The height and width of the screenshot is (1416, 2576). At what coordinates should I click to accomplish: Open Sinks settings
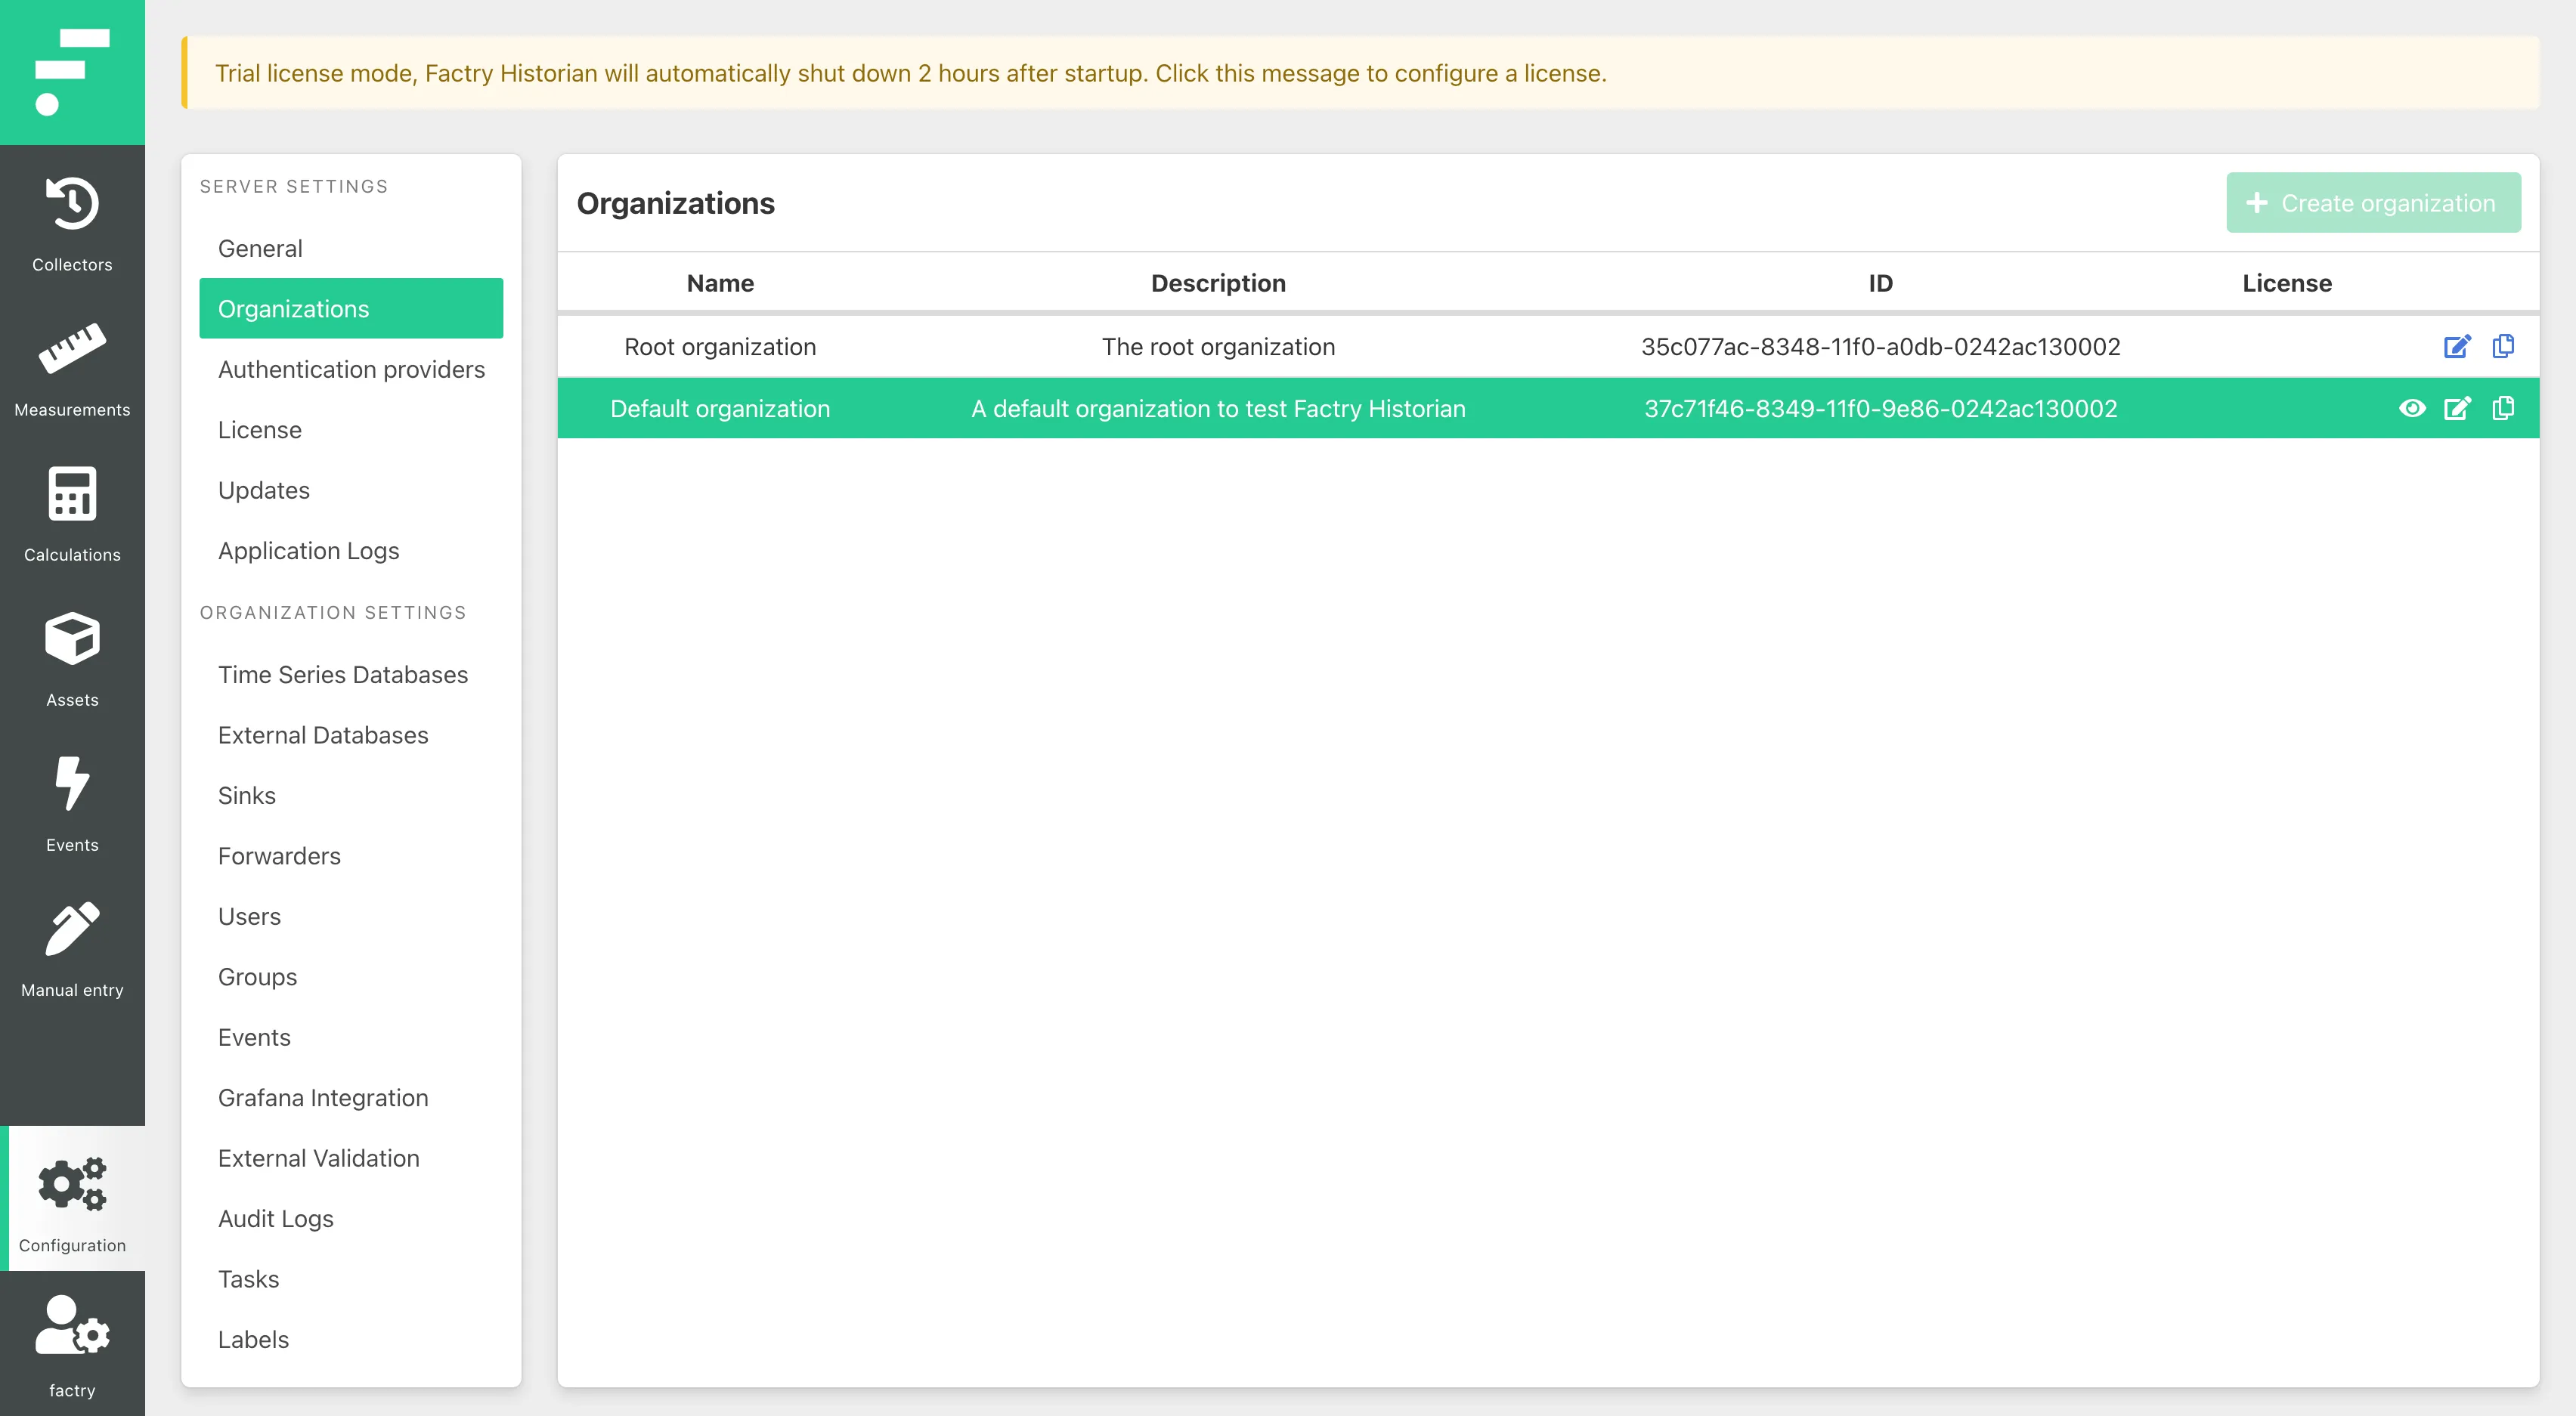[351, 795]
